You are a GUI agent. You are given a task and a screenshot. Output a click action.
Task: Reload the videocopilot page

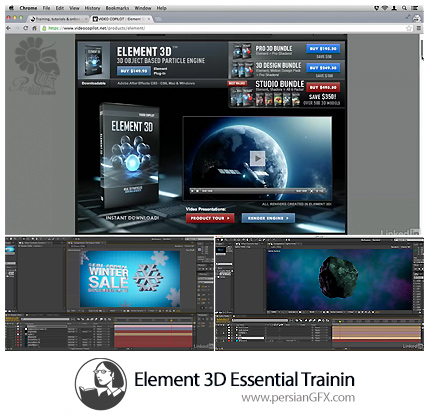click(x=26, y=28)
